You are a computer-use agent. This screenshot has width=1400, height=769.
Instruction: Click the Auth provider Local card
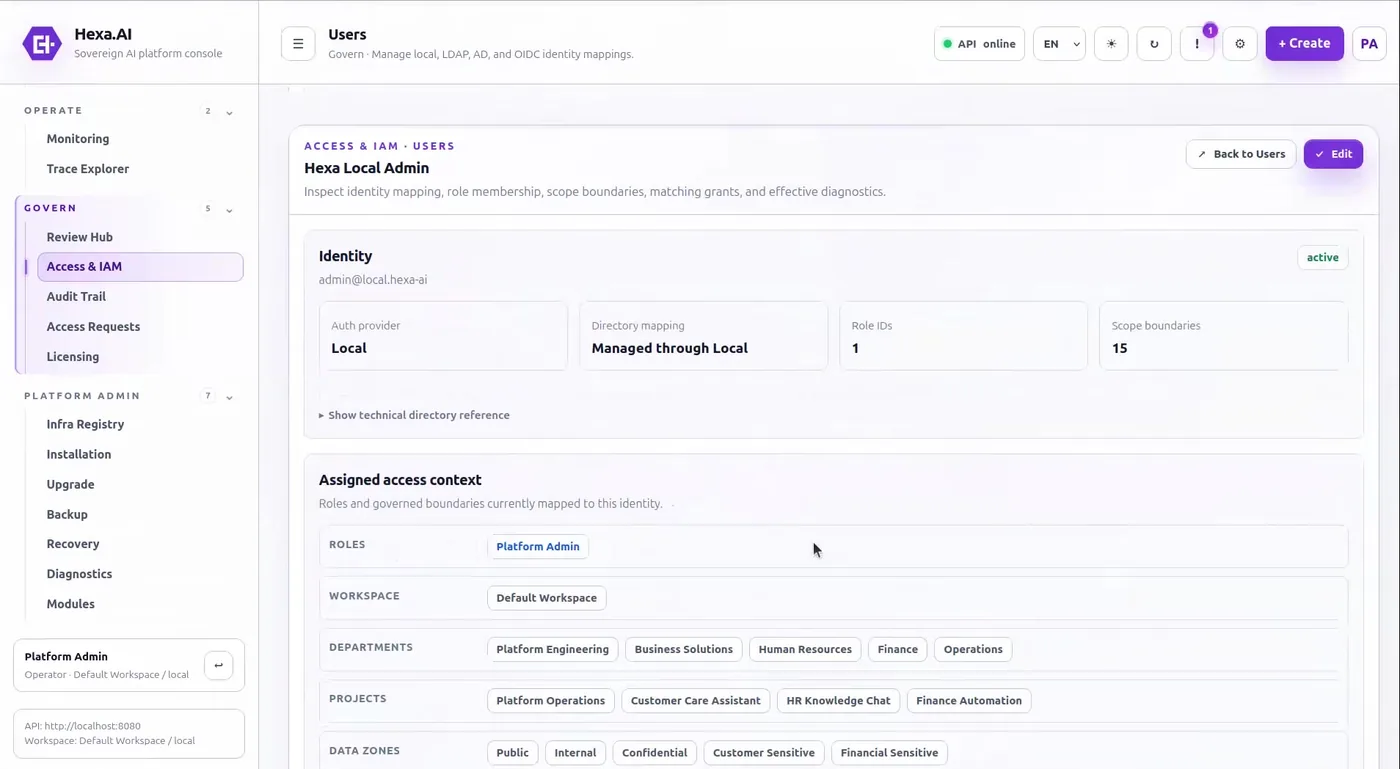[443, 336]
